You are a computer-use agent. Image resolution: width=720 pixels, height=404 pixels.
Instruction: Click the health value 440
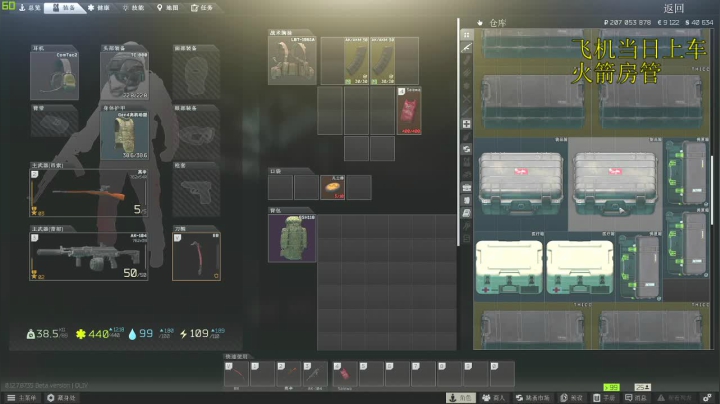[x=99, y=334]
